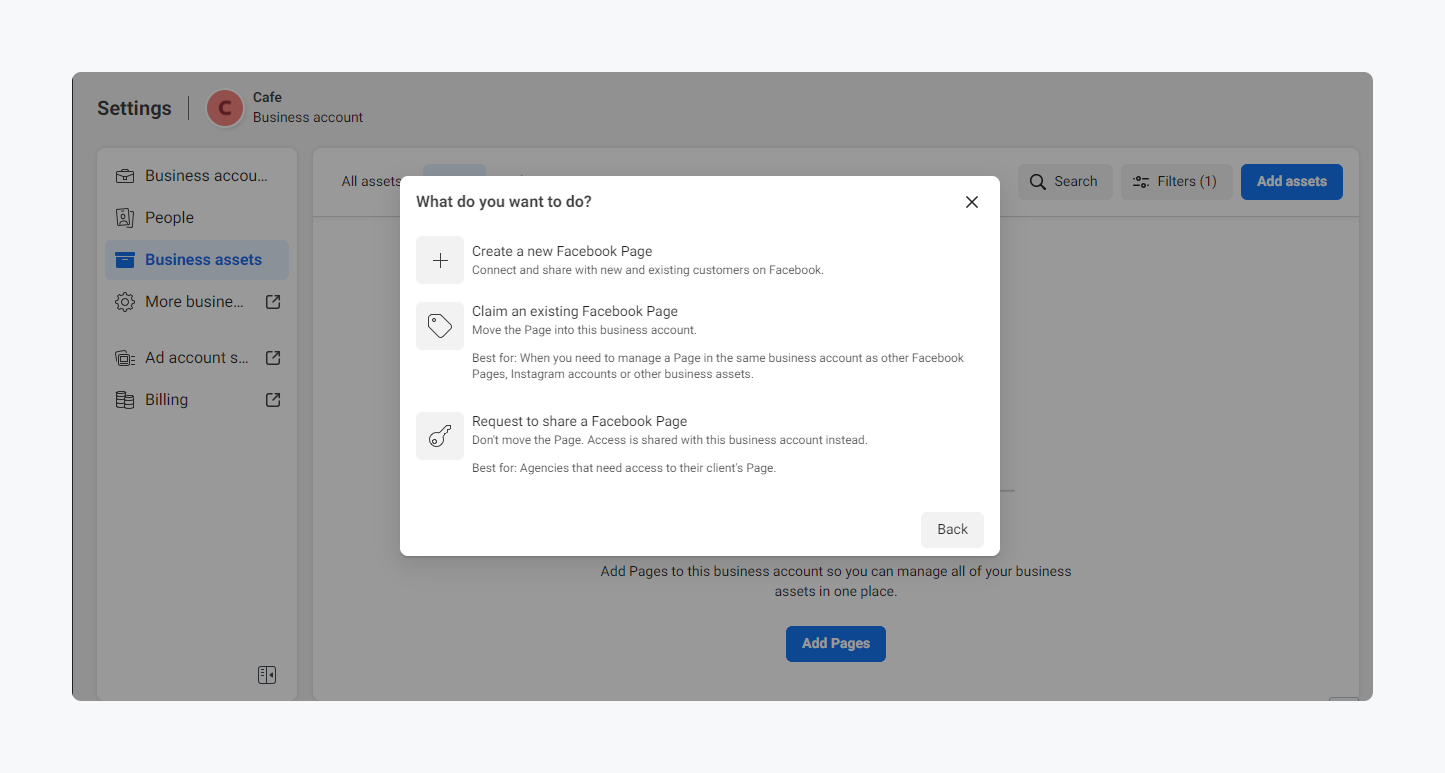This screenshot has height=773, width=1445.
Task: Switch to the All assets tab
Action: tap(370, 182)
